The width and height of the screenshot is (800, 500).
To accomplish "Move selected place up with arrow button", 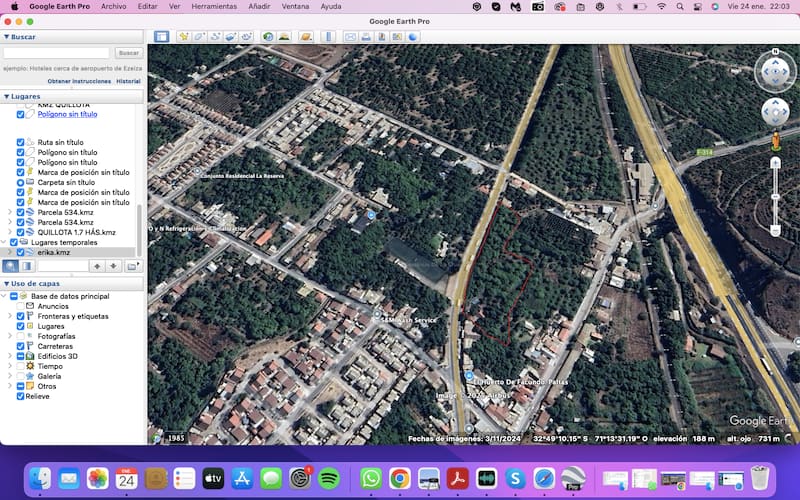I will [x=97, y=266].
